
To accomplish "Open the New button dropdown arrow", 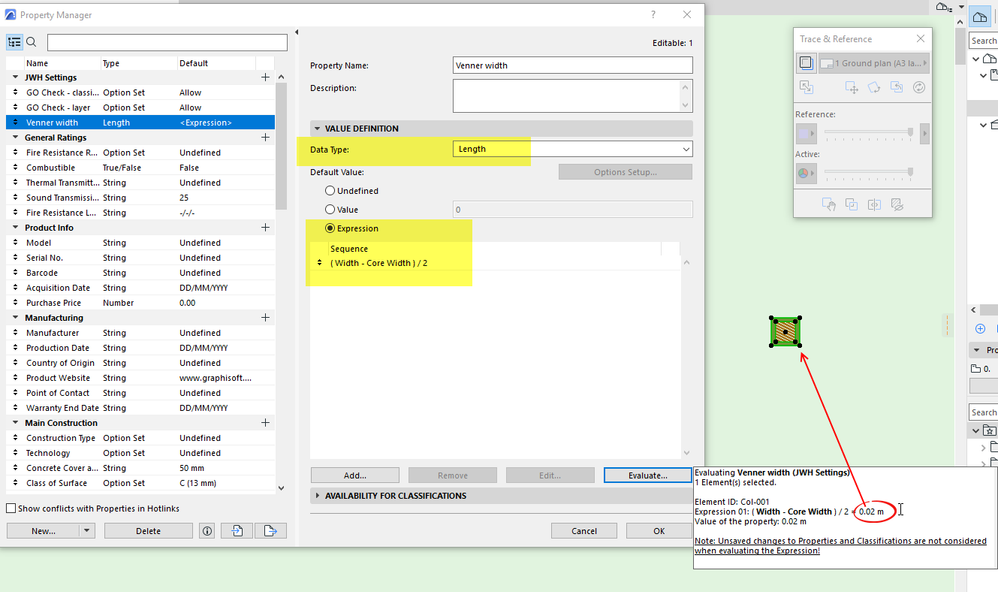I will coord(87,531).
